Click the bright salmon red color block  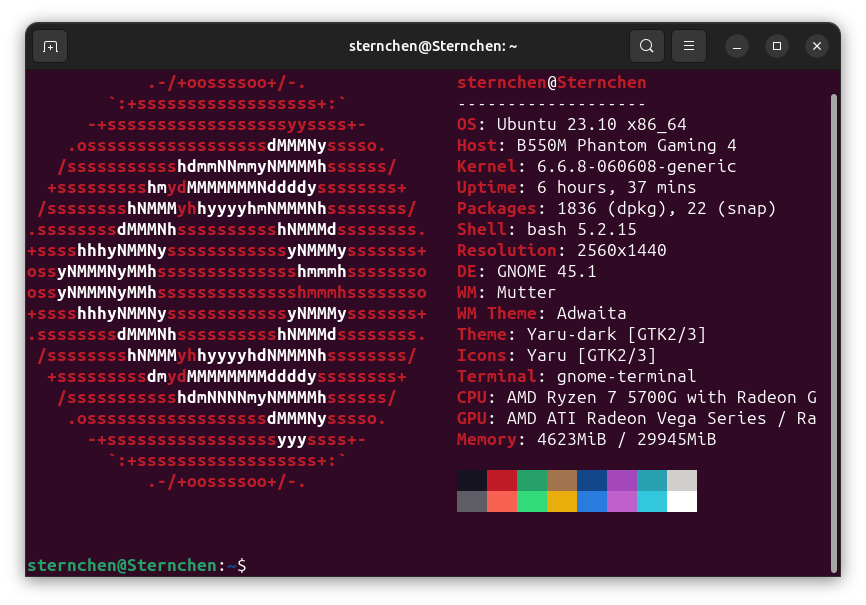502,502
